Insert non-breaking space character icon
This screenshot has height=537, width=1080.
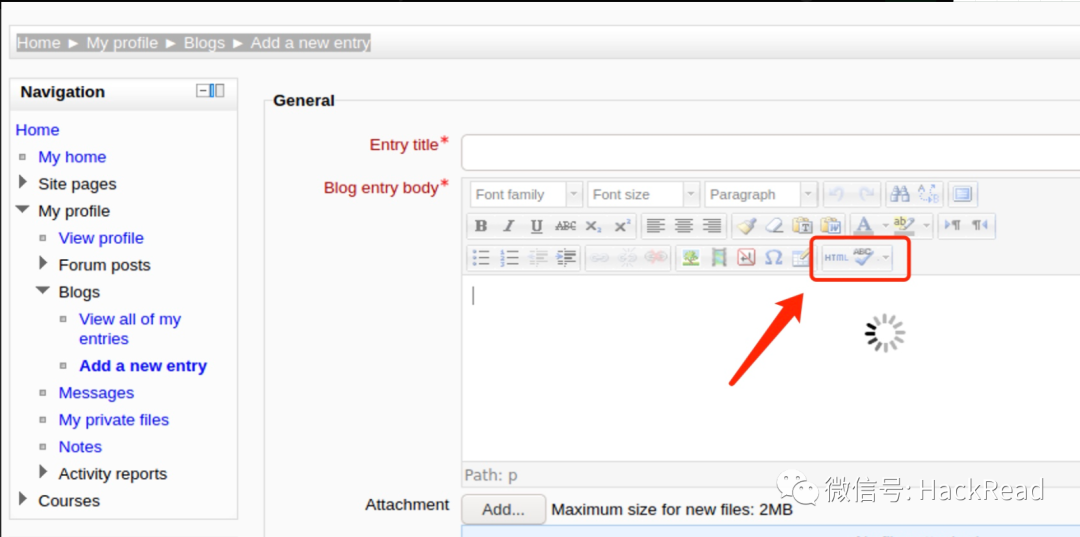pyautogui.click(x=746, y=257)
